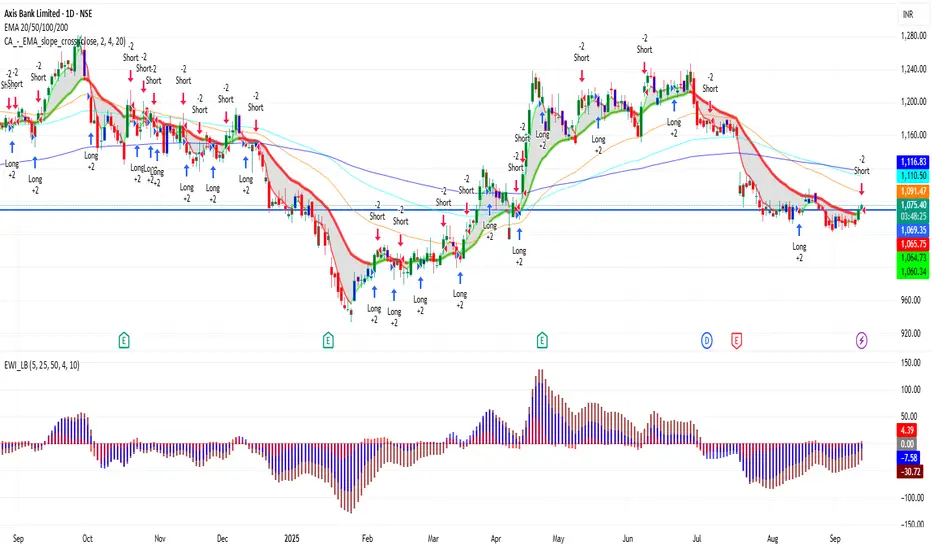Screen dimensions: 932x550
Task: Click the Long +2 signal label in August
Action: coord(799,252)
